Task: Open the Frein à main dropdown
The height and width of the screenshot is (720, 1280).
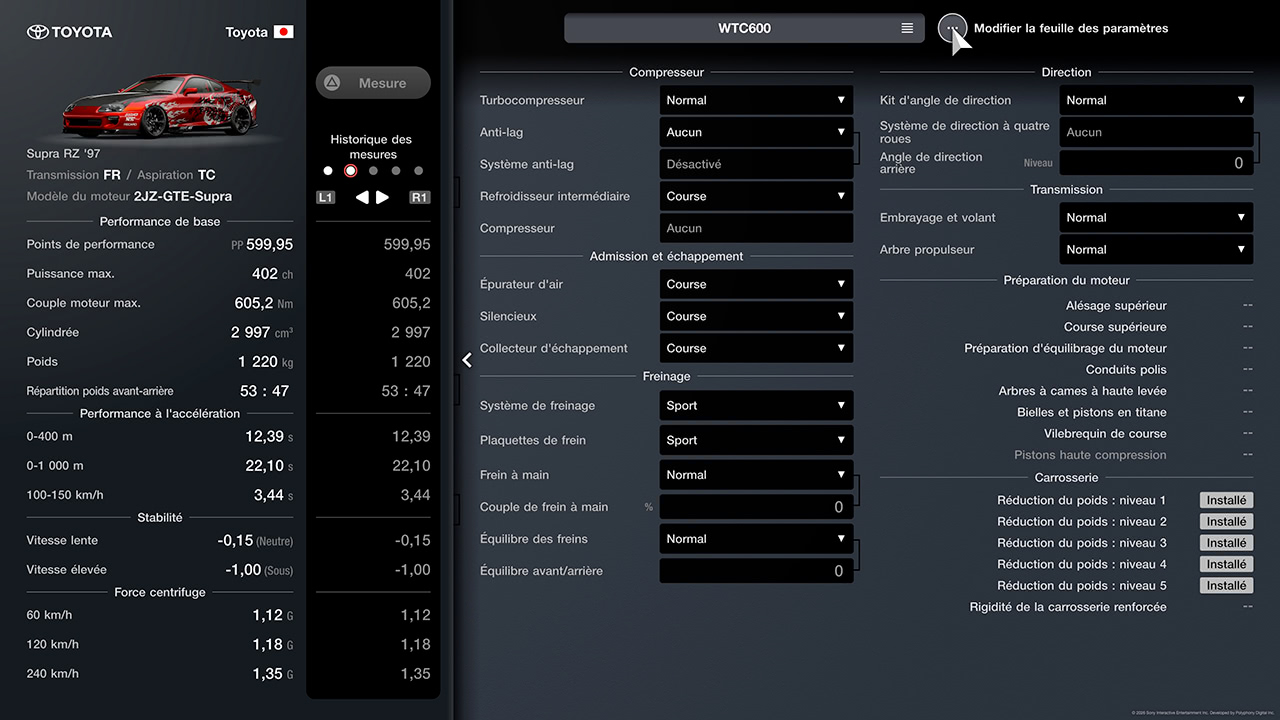Action: (756, 475)
